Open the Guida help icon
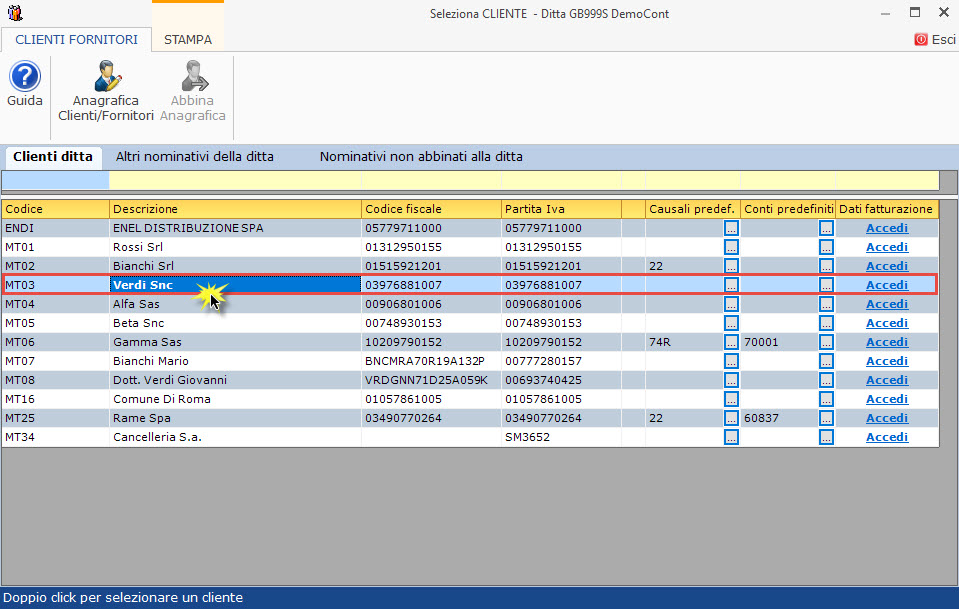This screenshot has height=609, width=959. coord(24,78)
